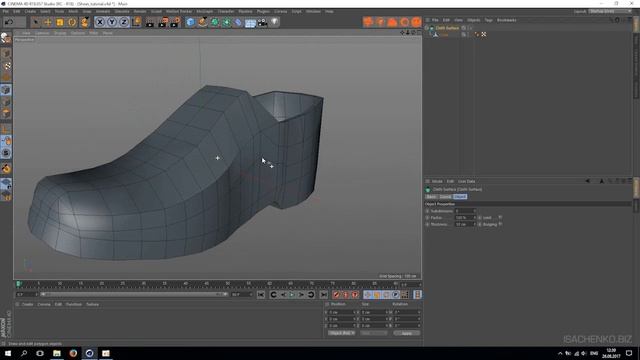Viewport: 640px width, 360px height.
Task: Toggle the X axis lock
Action: pos(100,22)
